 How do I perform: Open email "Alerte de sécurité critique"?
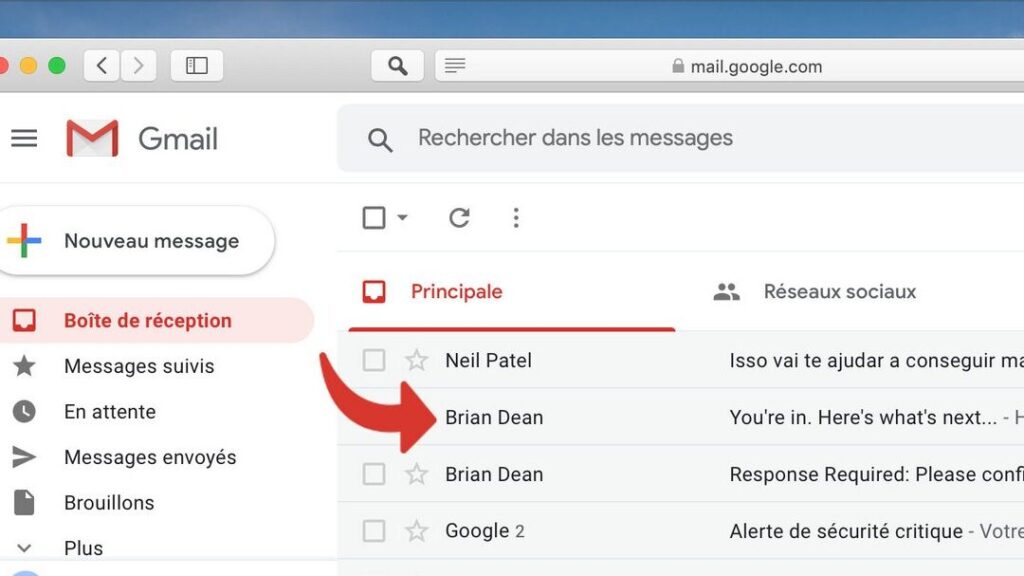[x=846, y=531]
